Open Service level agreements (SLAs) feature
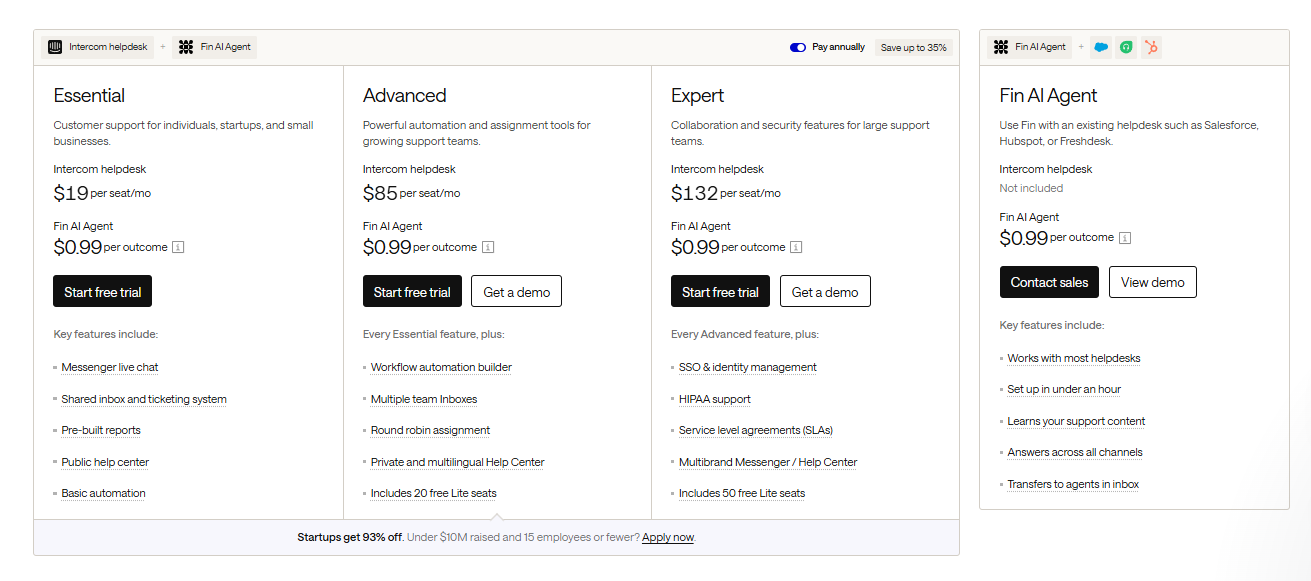The height and width of the screenshot is (581, 1311). (756, 430)
